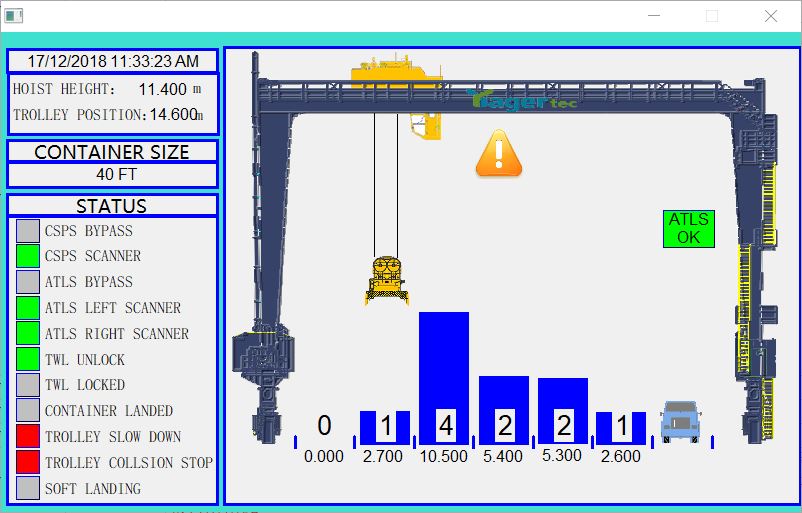This screenshot has height=513, width=802.
Task: Toggle the ATLS BYPASS status indicator
Action: point(28,282)
